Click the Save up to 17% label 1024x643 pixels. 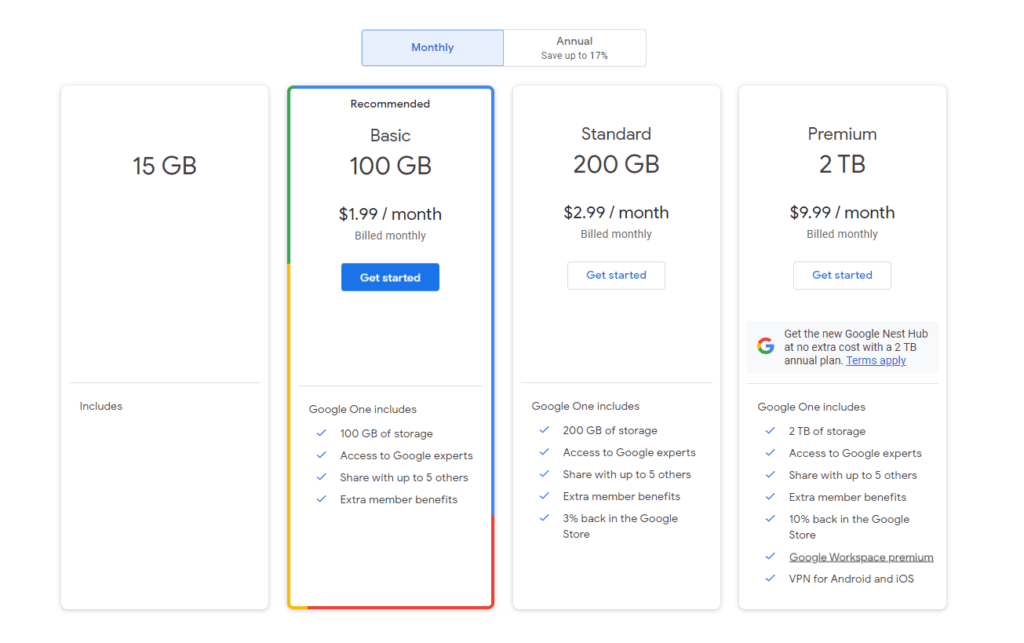coord(575,54)
